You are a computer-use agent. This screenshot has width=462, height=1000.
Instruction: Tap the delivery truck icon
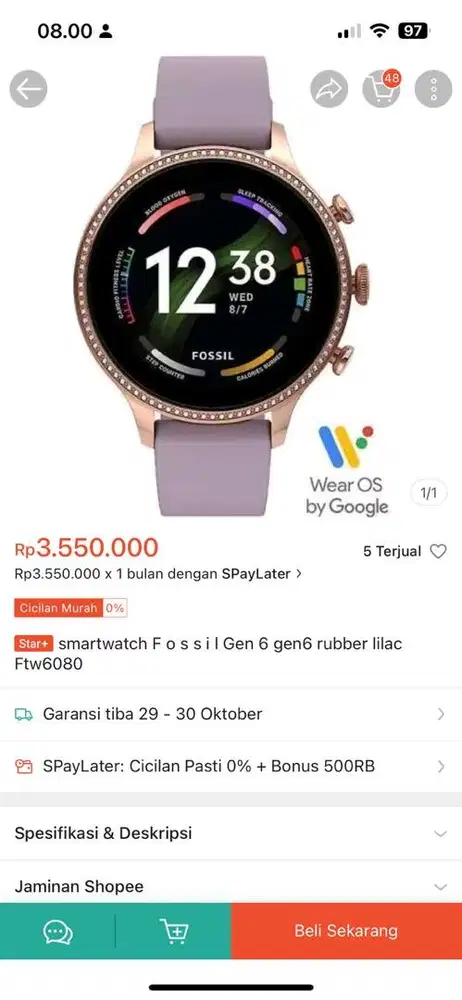tap(24, 714)
